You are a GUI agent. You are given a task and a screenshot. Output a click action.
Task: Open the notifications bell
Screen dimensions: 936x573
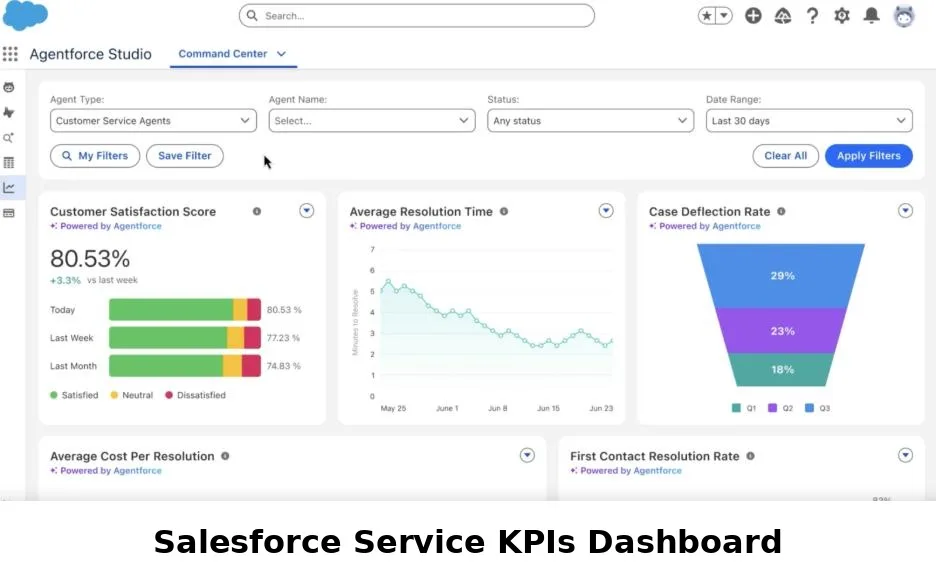click(x=872, y=16)
